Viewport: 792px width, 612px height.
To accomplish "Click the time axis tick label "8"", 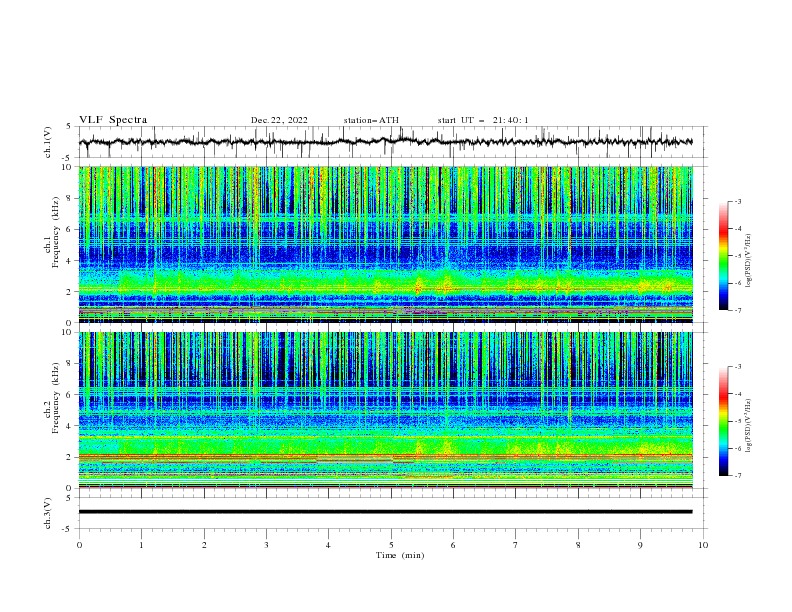I will point(578,545).
